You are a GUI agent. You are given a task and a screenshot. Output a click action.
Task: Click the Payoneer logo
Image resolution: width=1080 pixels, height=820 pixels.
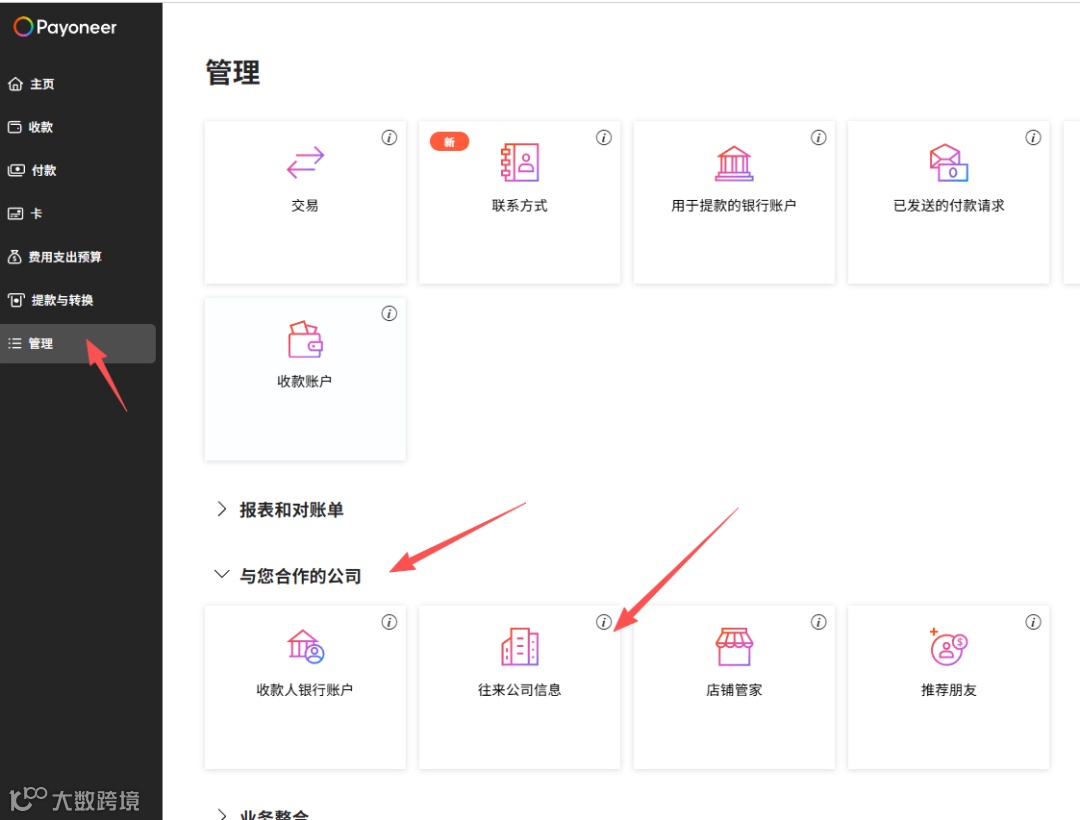[65, 27]
